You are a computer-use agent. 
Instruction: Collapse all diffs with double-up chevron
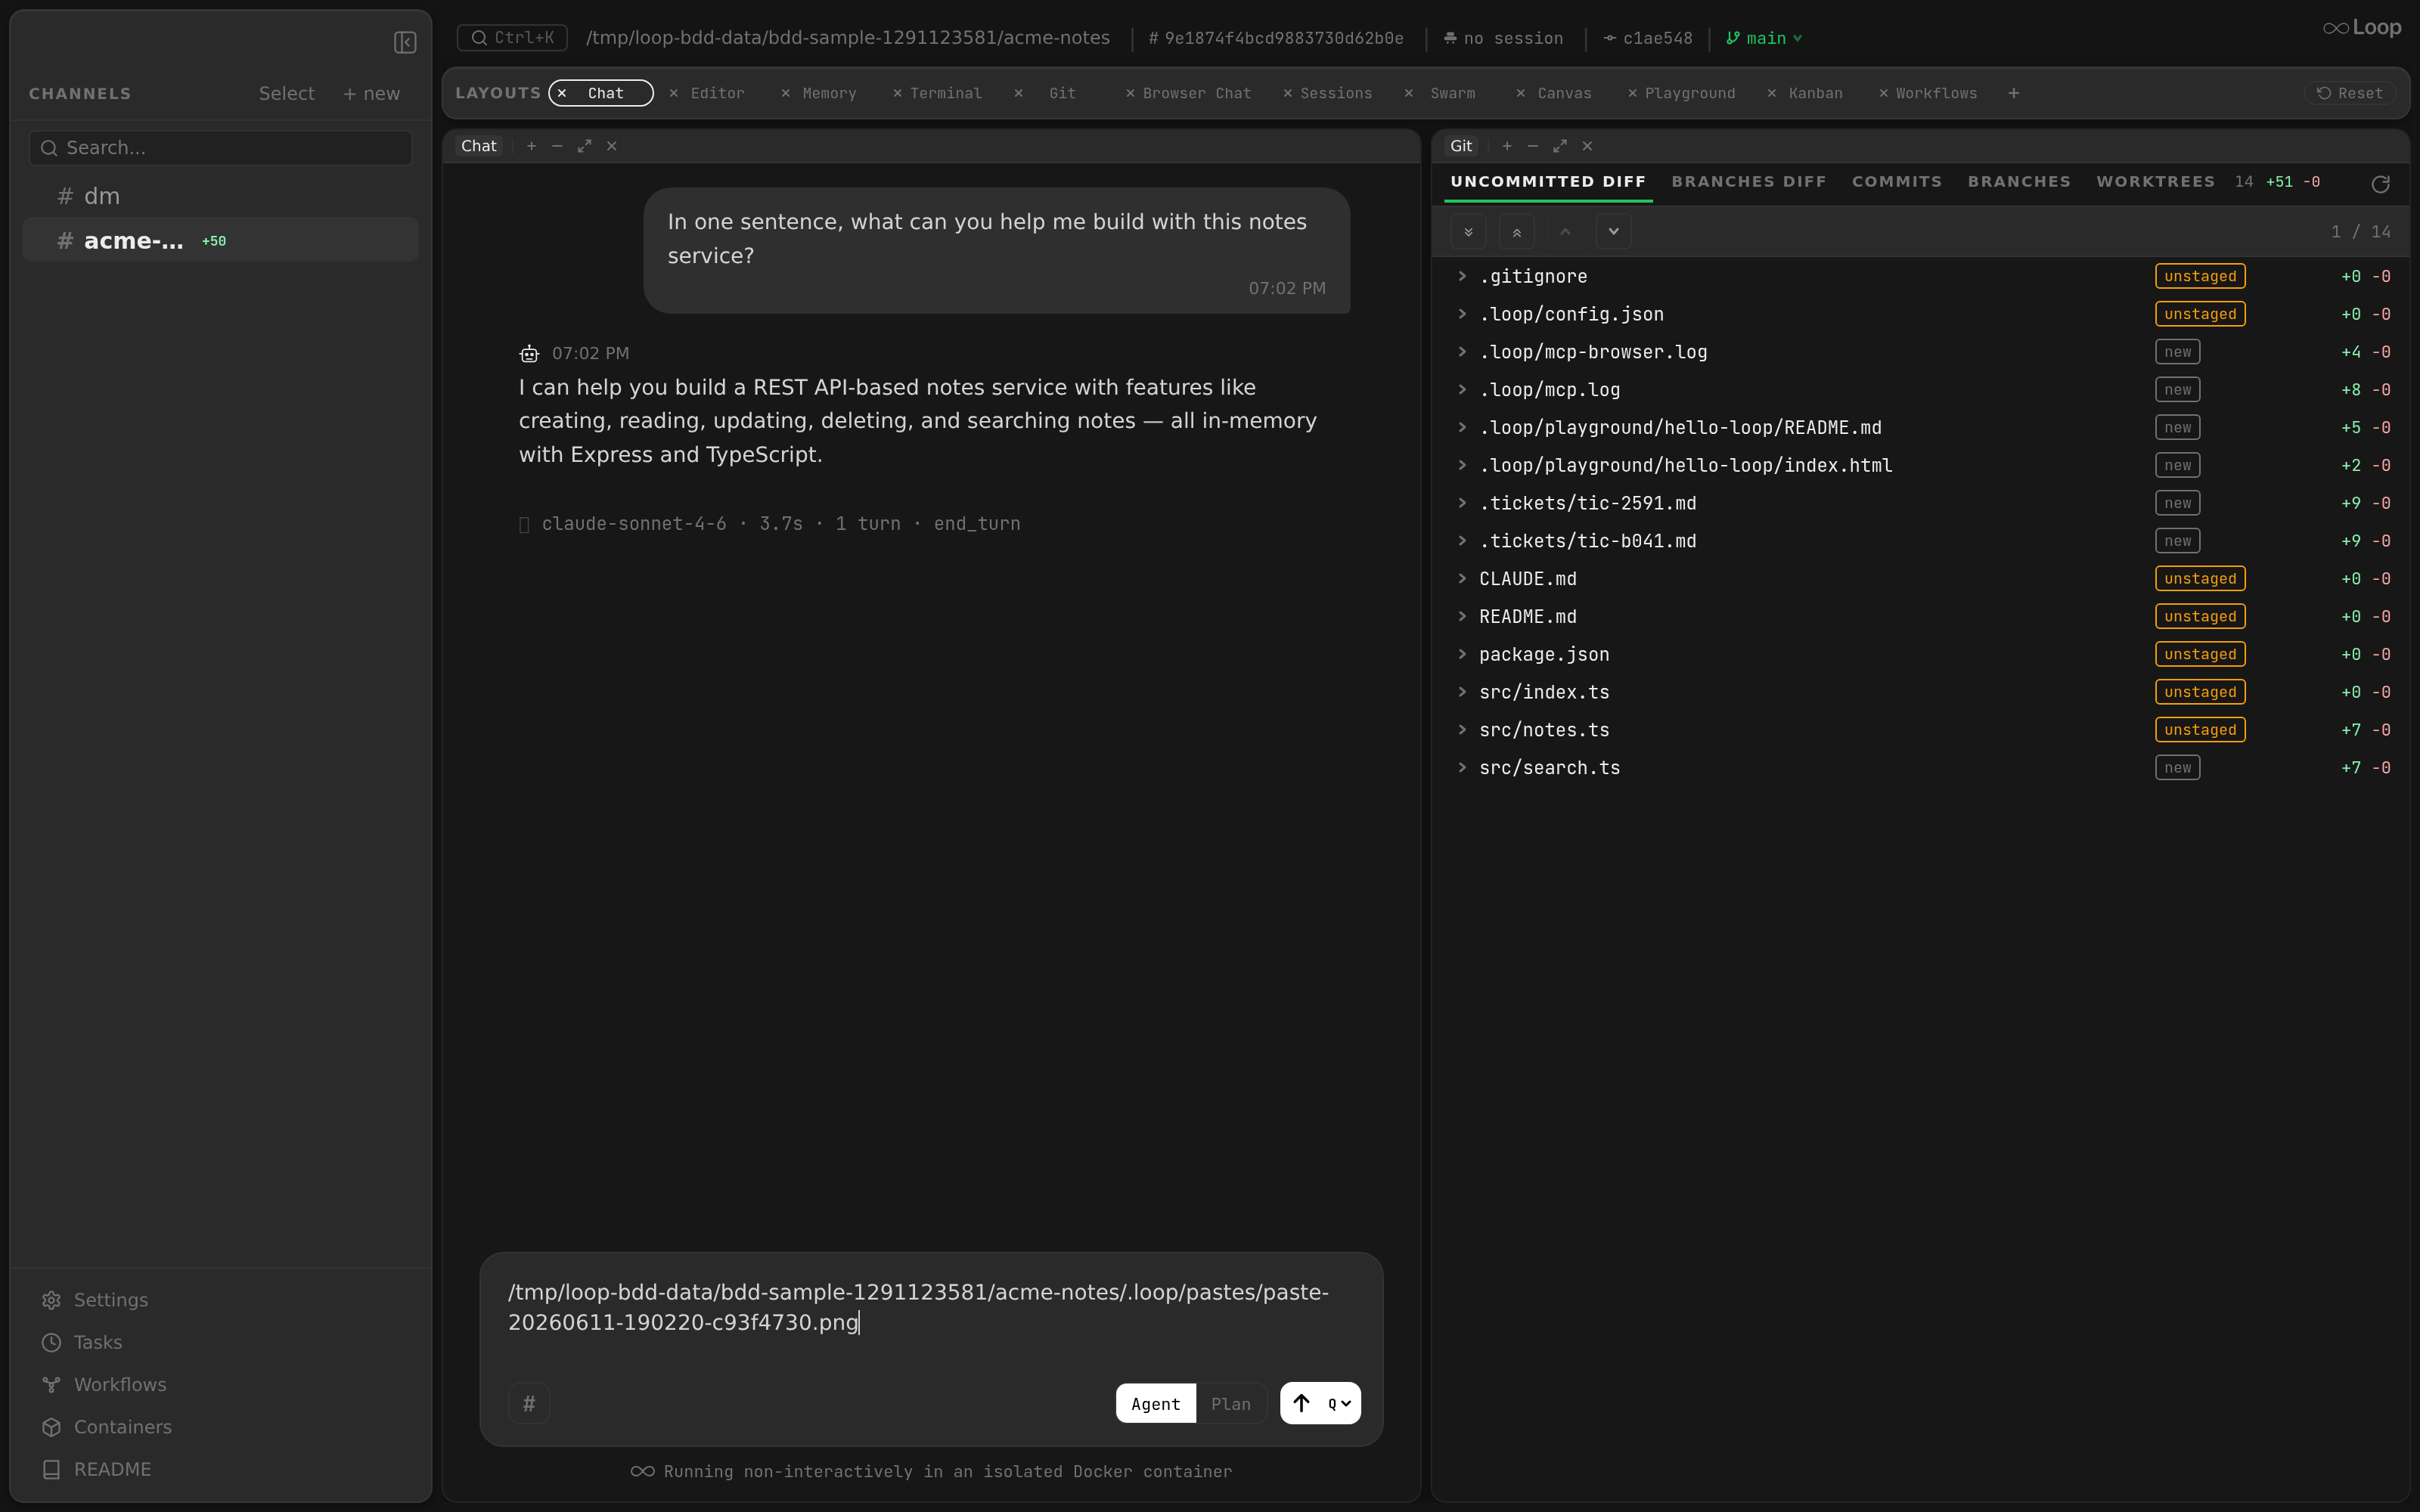point(1516,232)
